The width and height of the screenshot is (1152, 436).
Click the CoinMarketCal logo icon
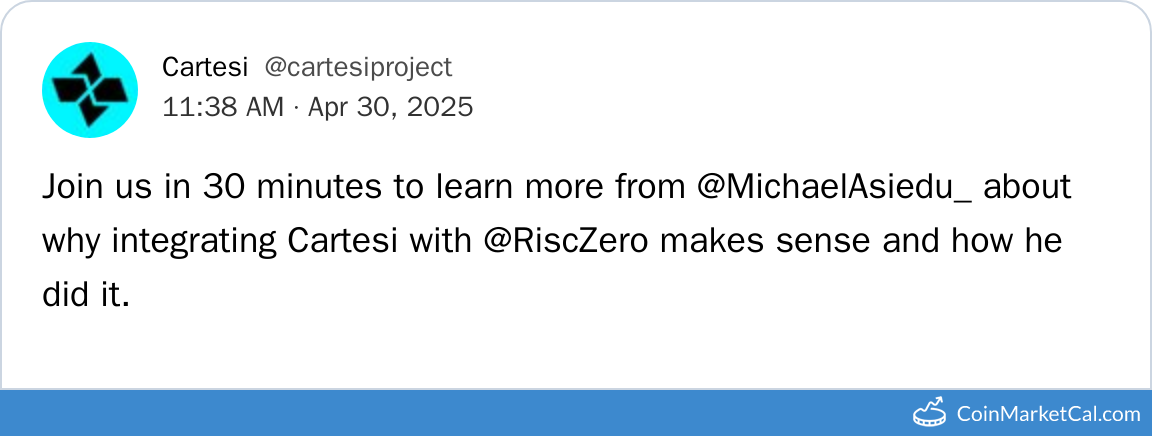coord(930,412)
